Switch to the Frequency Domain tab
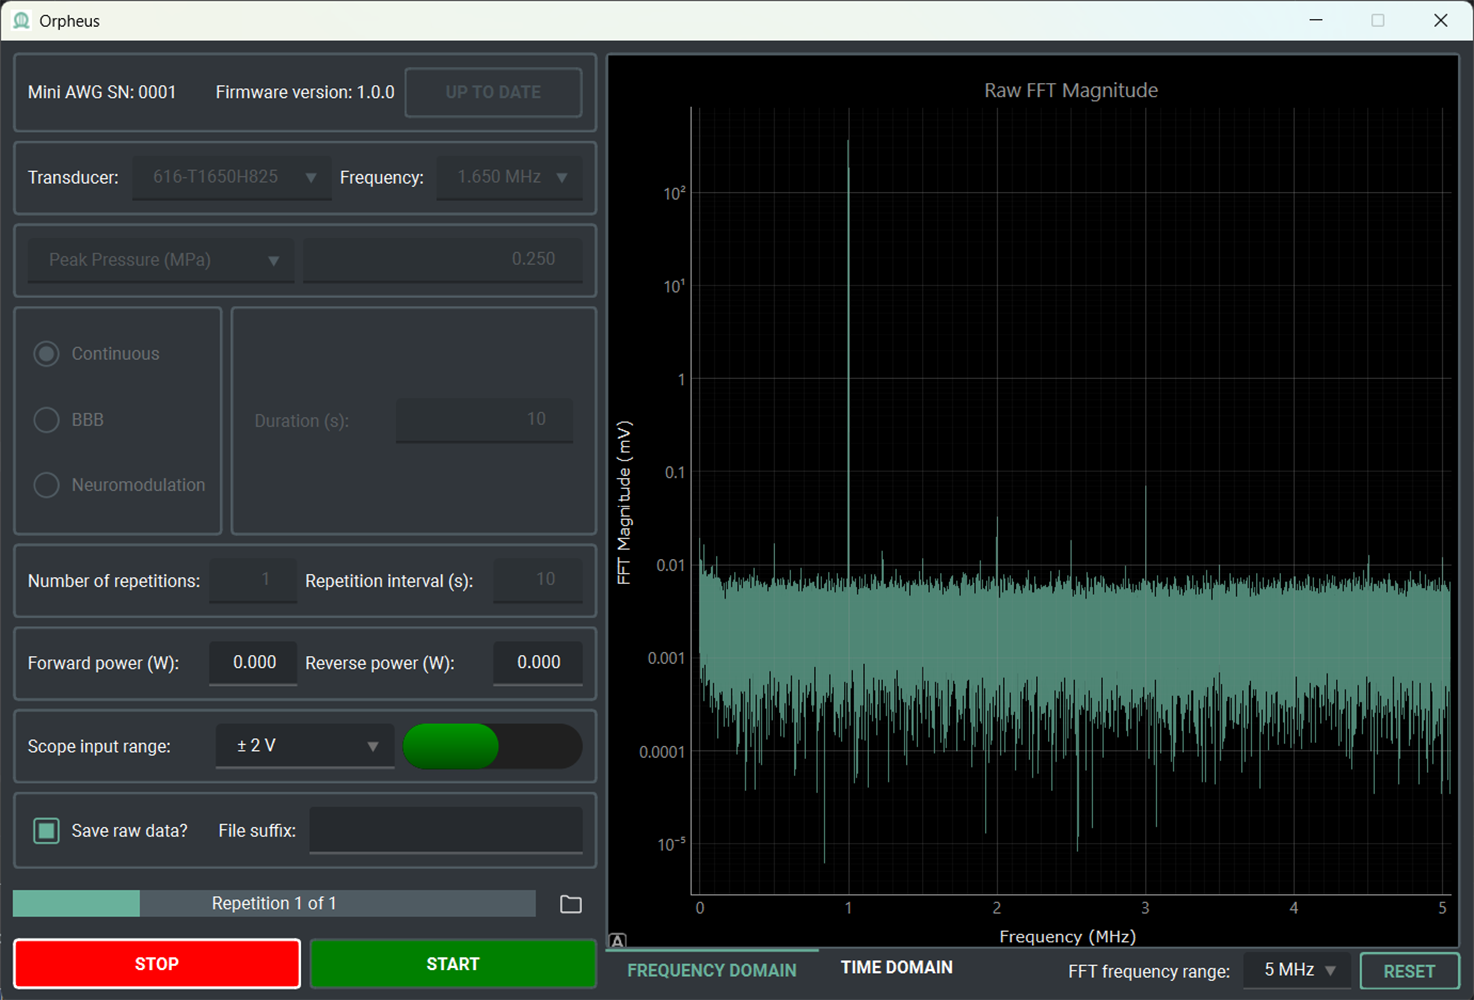Viewport: 1474px width, 1000px height. click(x=712, y=970)
